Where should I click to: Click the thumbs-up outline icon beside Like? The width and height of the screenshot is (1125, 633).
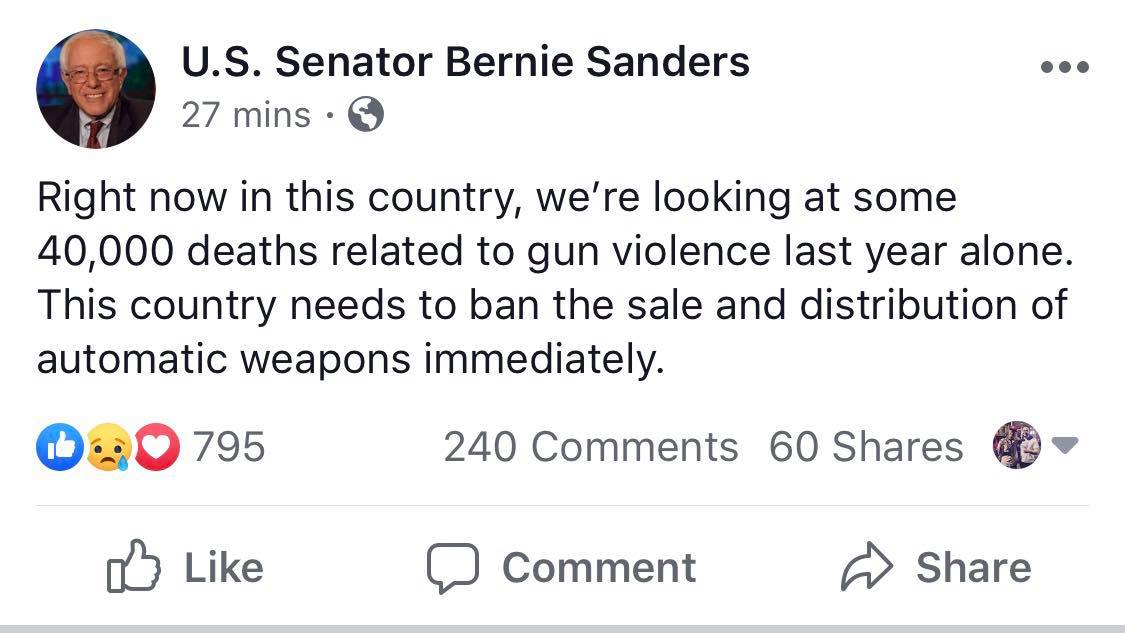[x=132, y=567]
